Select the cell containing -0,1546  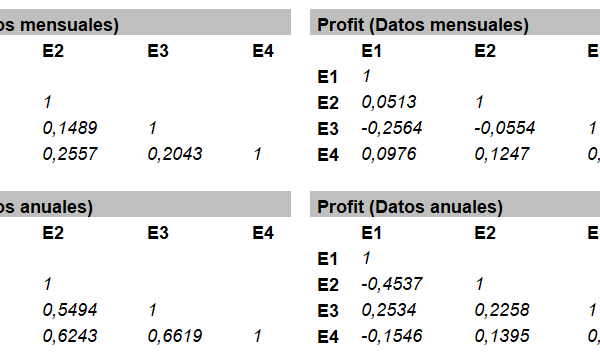(x=392, y=336)
